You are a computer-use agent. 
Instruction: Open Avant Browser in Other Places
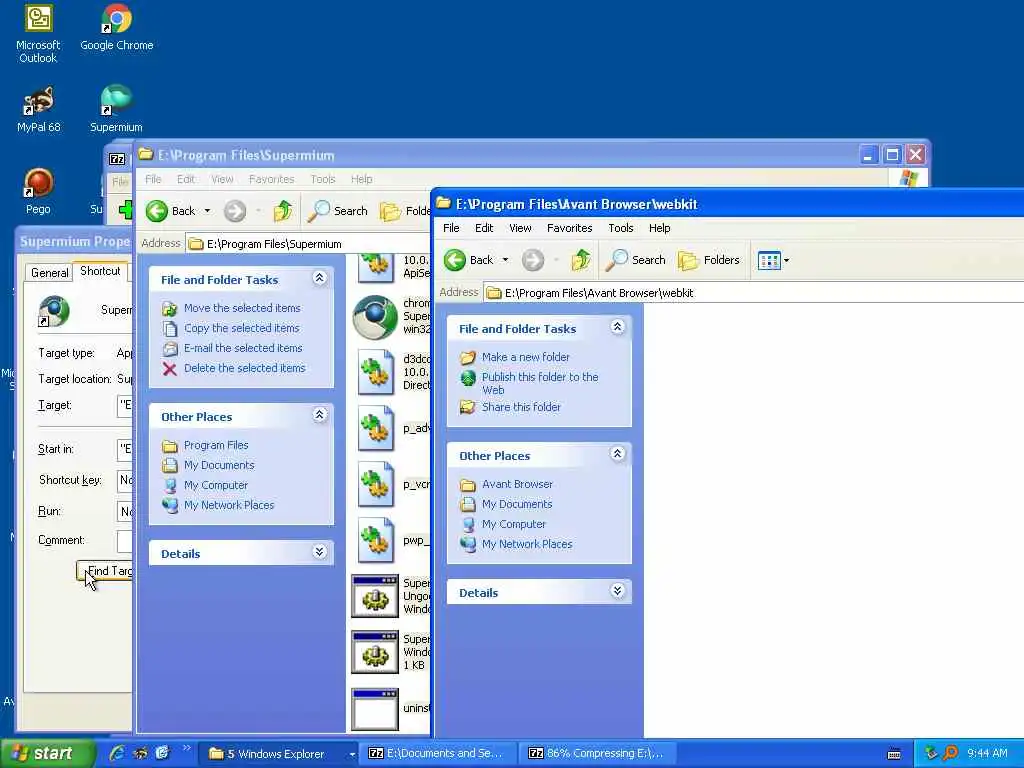pyautogui.click(x=517, y=484)
